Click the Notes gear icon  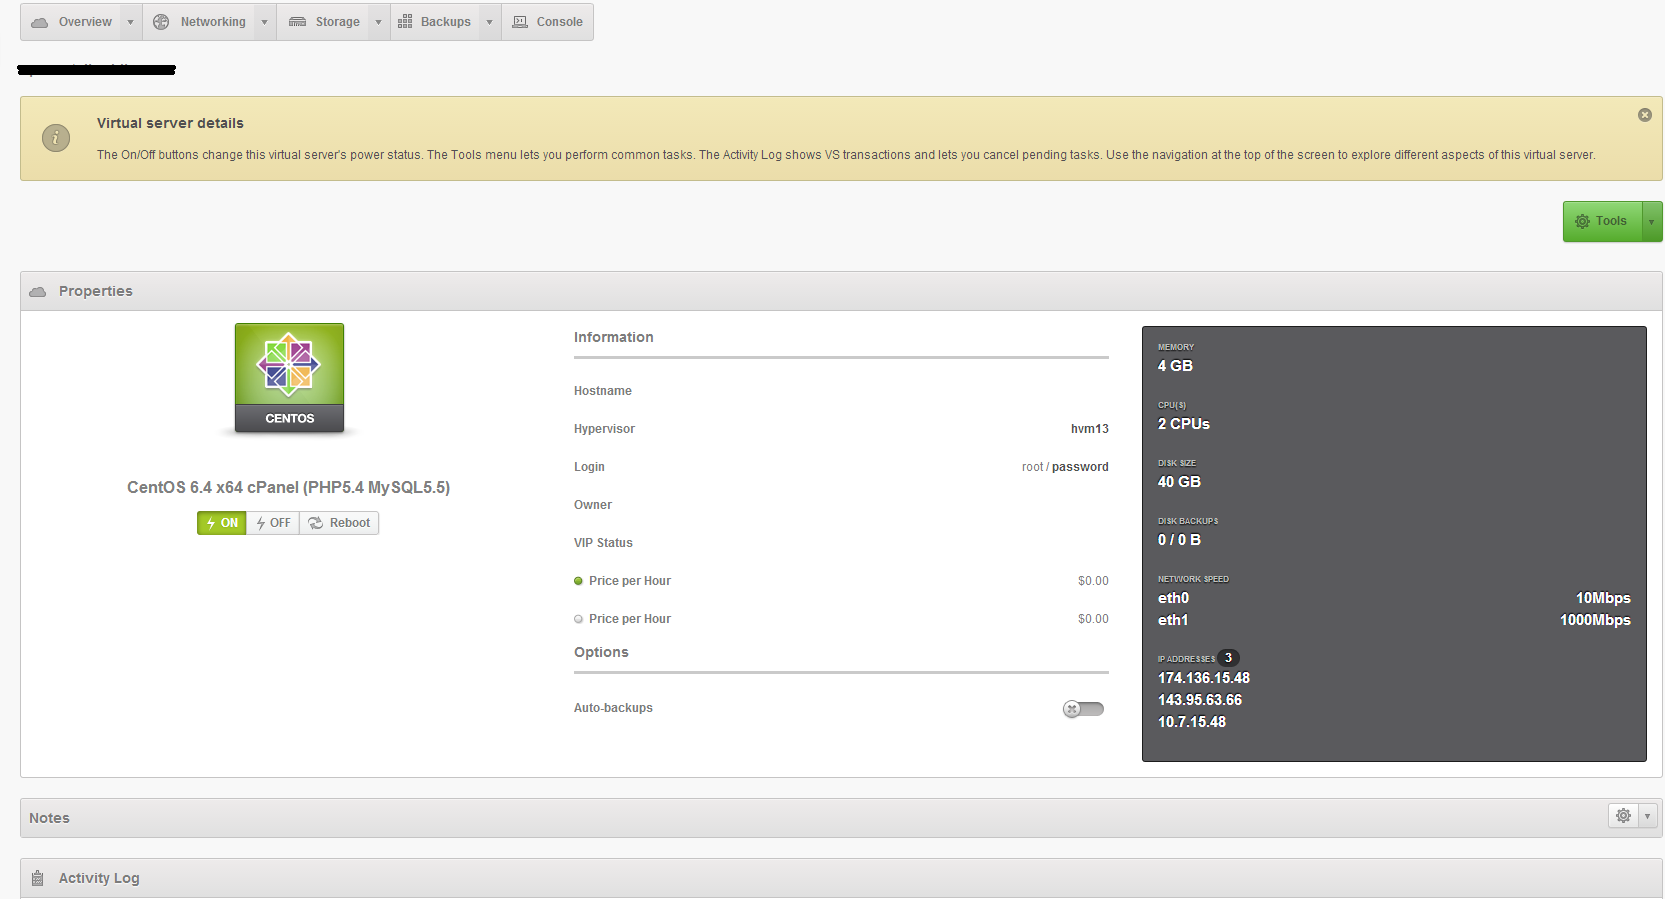1623,816
